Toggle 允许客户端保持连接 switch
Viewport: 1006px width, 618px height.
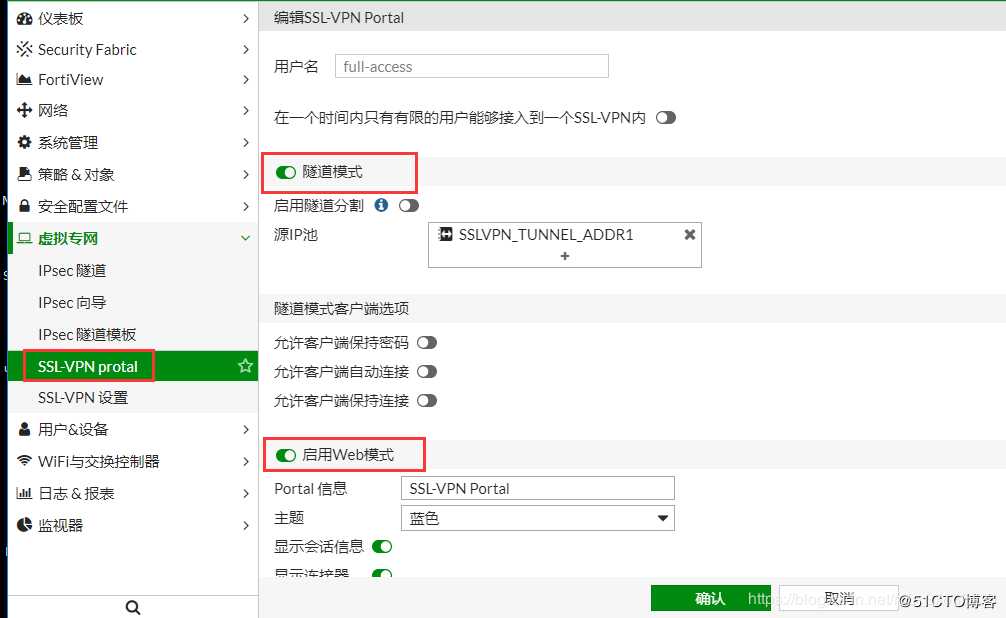427,400
